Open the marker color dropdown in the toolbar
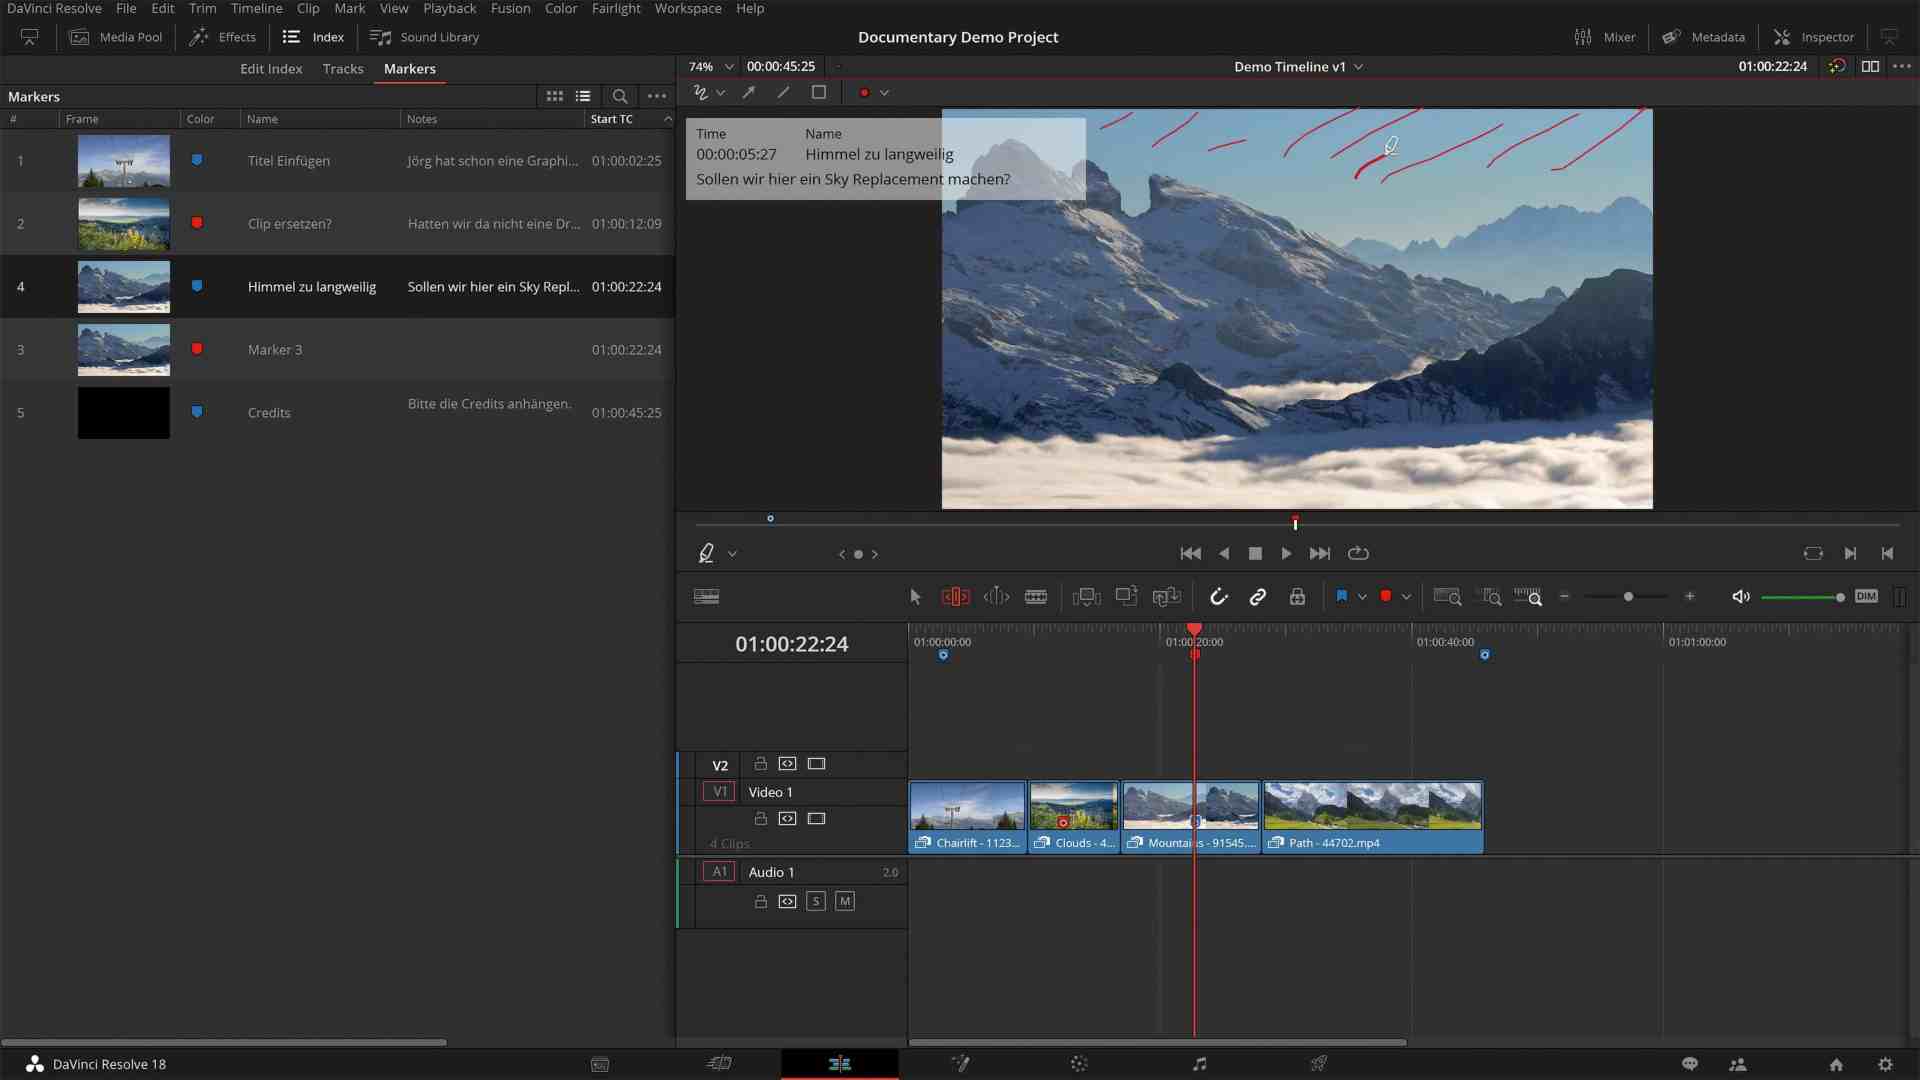This screenshot has height=1080, width=1920. pyautogui.click(x=1406, y=596)
